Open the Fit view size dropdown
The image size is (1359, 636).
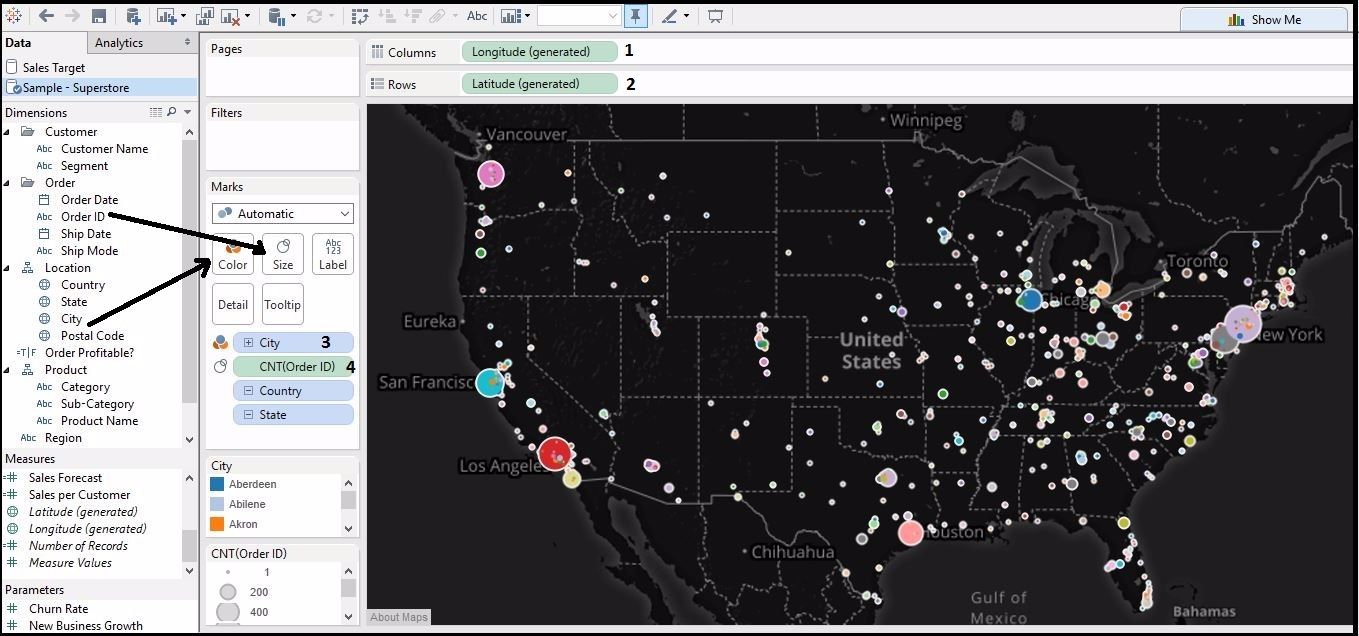pyautogui.click(x=579, y=16)
